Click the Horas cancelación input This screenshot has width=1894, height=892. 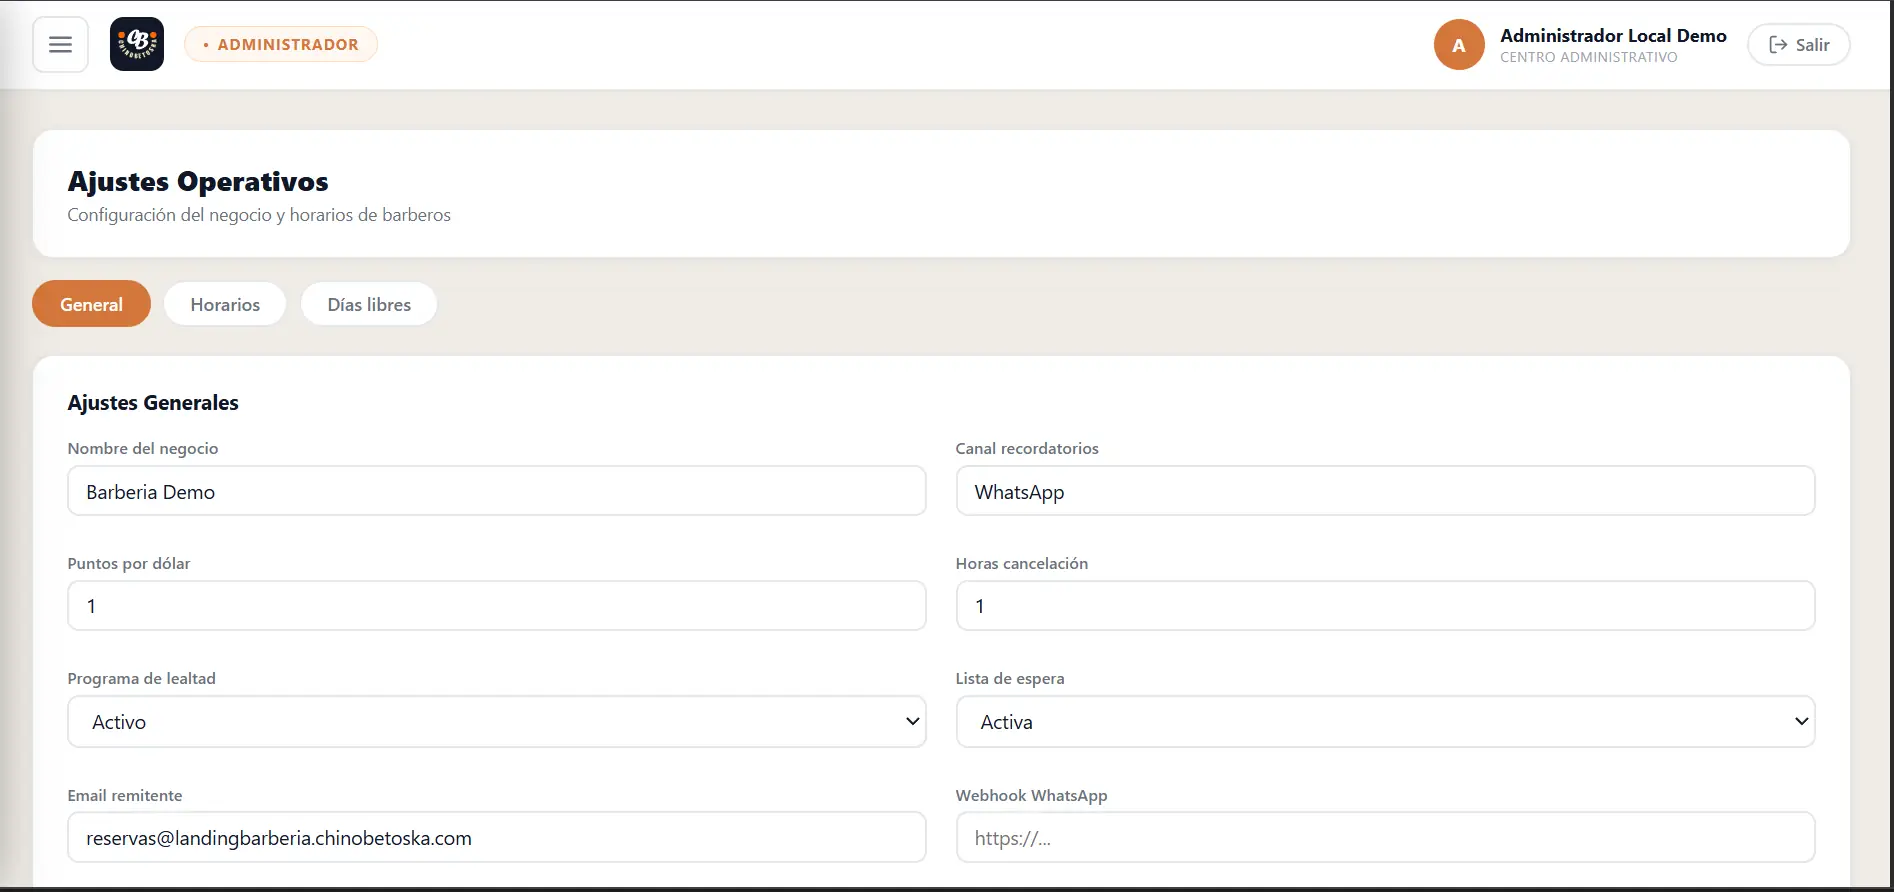tap(1385, 606)
